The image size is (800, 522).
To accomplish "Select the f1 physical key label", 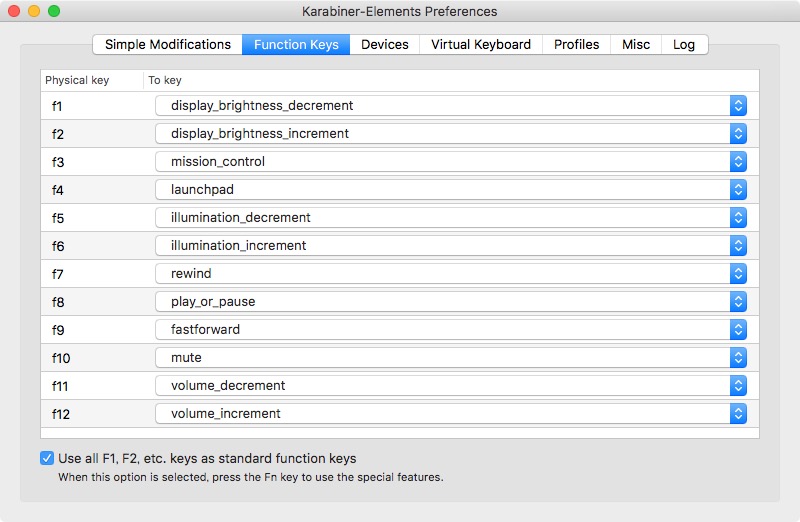I will (57, 106).
